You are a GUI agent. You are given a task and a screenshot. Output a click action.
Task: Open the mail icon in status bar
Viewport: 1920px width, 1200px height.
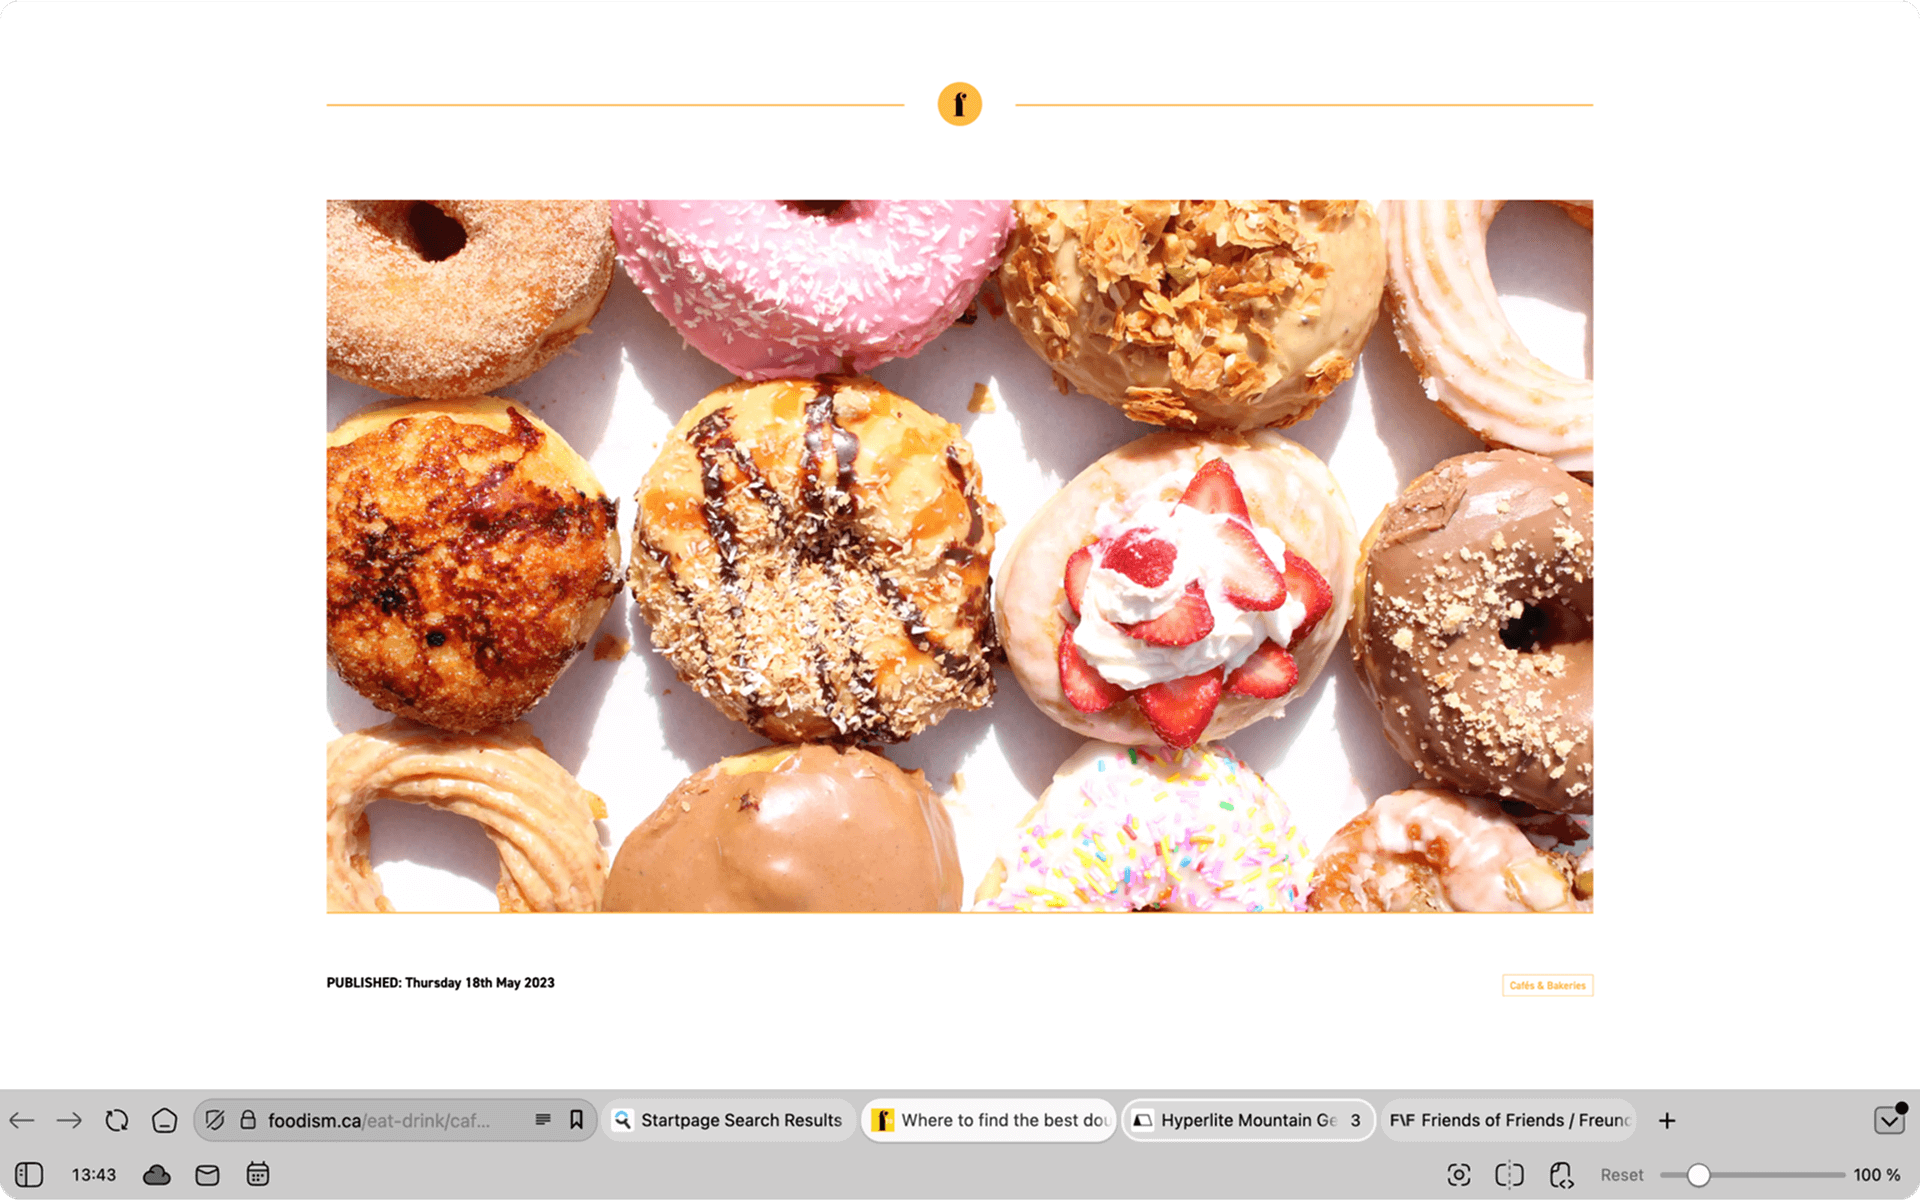point(207,1174)
